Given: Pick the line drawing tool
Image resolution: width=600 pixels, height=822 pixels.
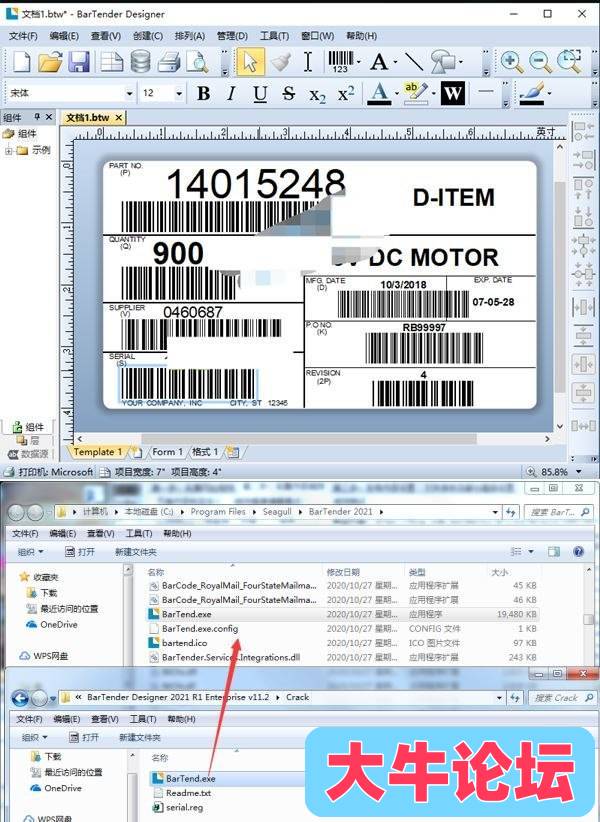Looking at the screenshot, I should [x=414, y=62].
